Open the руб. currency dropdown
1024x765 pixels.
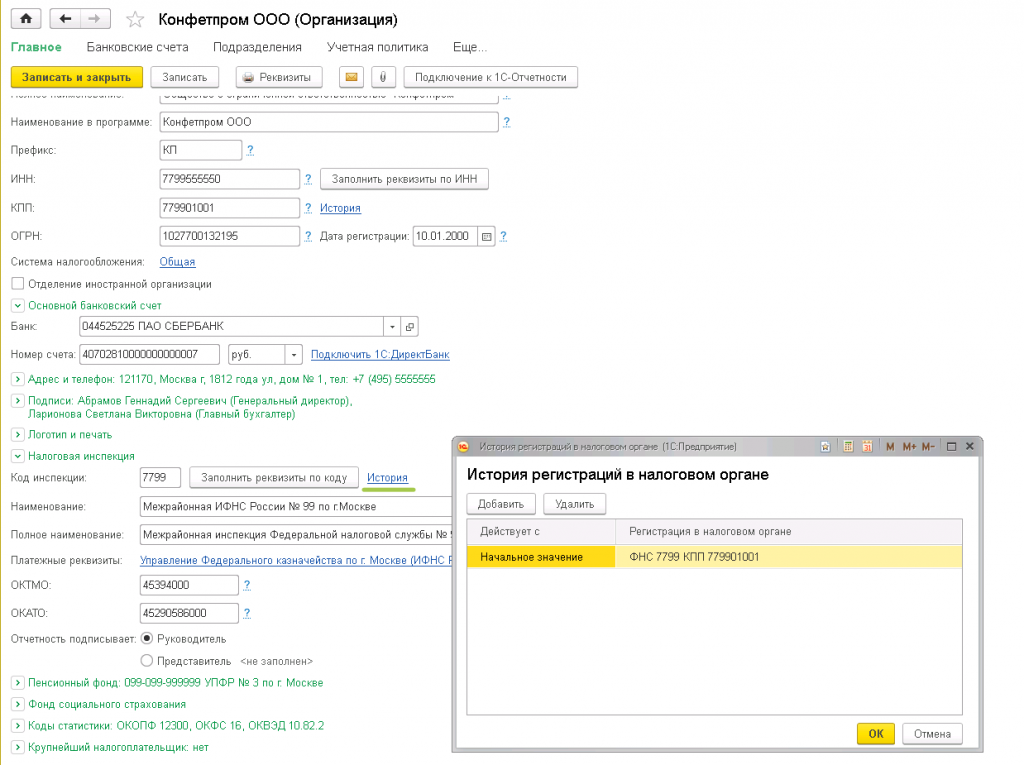293,355
